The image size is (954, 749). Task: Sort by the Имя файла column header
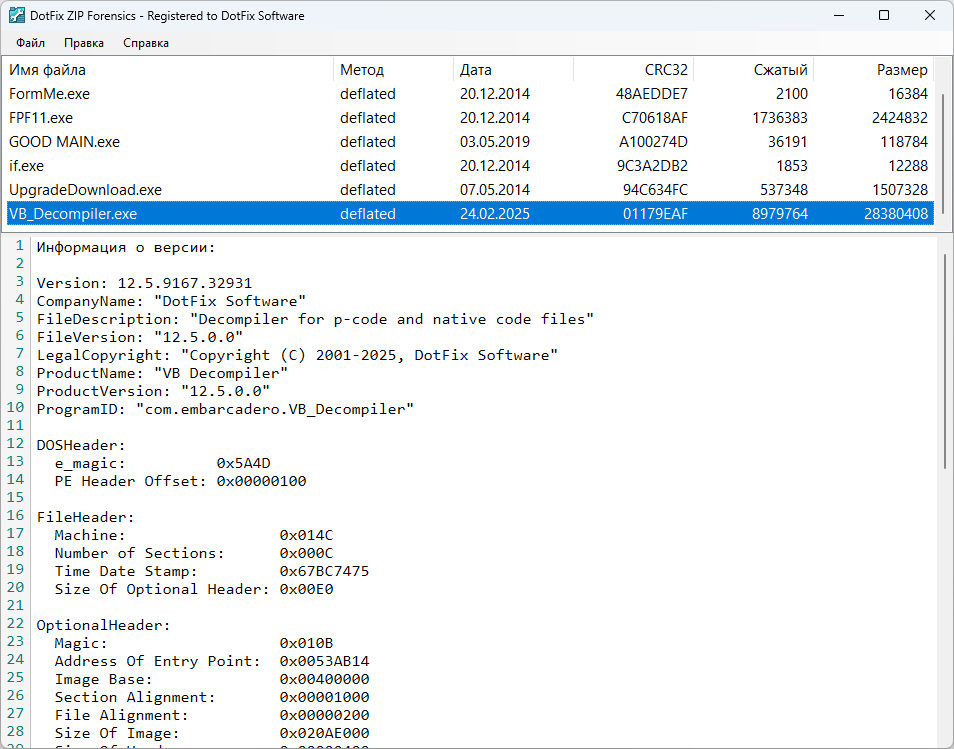(x=168, y=70)
